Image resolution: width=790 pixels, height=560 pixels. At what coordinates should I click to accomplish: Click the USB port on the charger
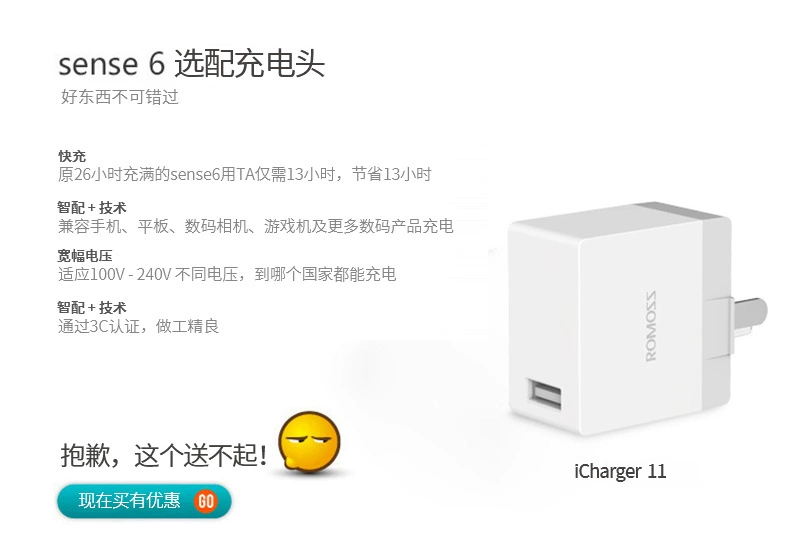pyautogui.click(x=545, y=393)
